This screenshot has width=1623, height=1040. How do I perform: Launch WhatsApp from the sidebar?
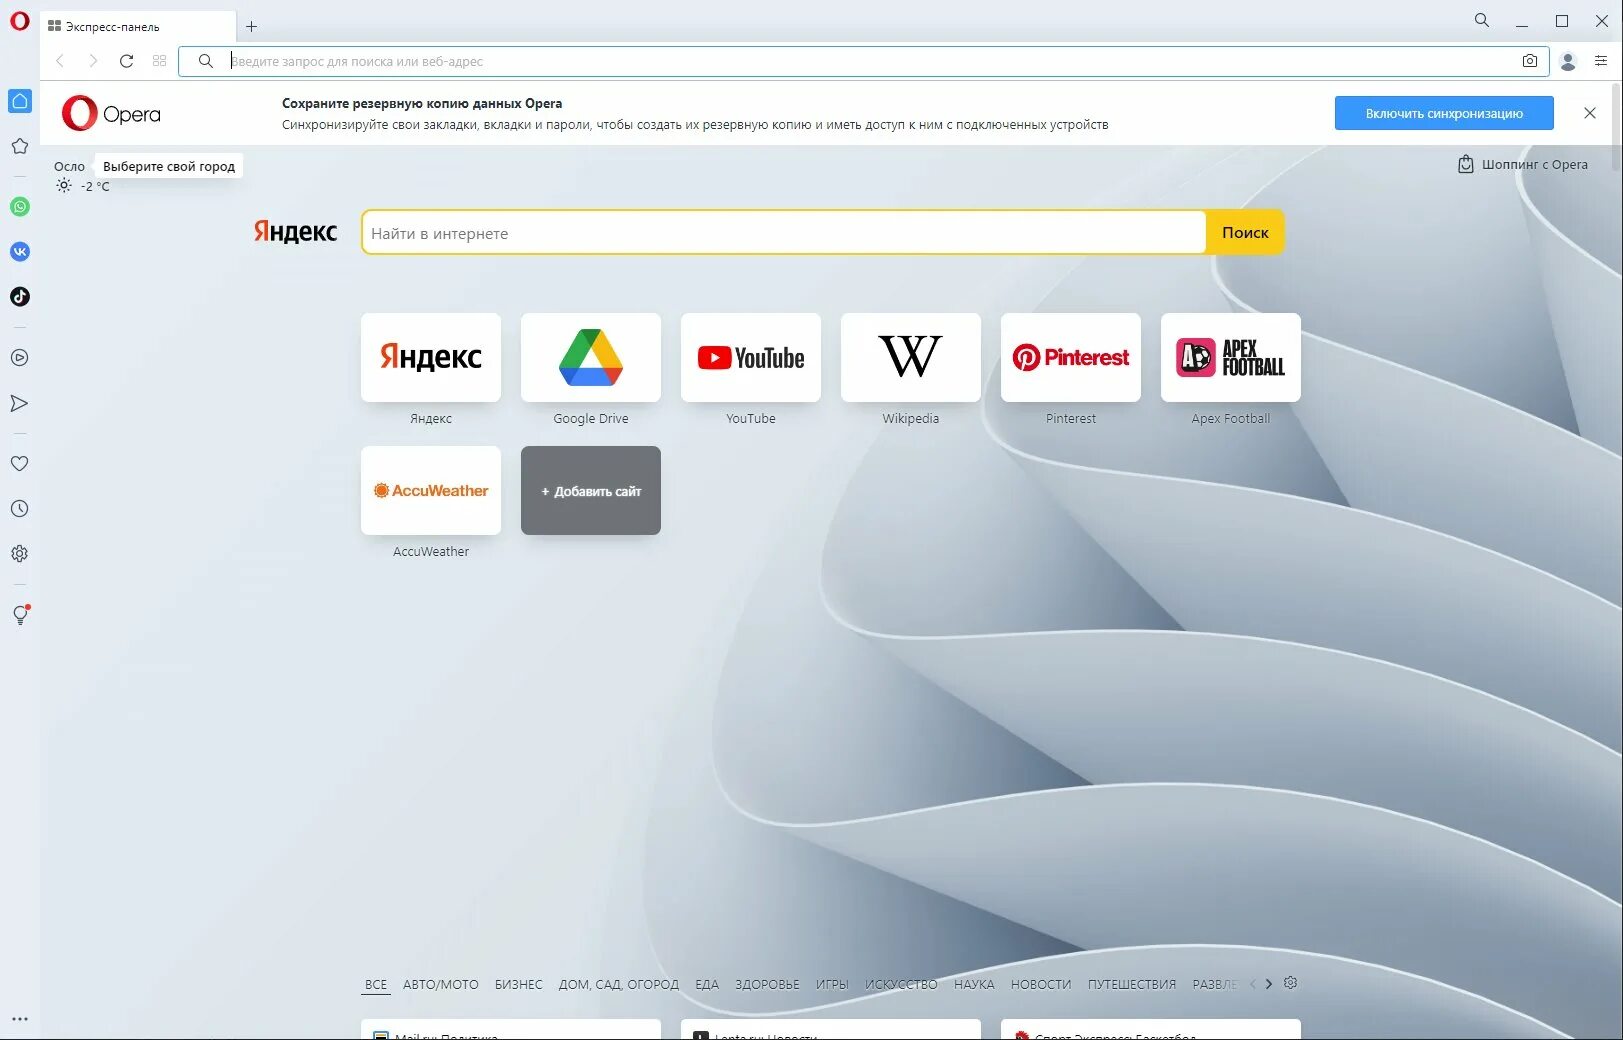click(x=20, y=207)
